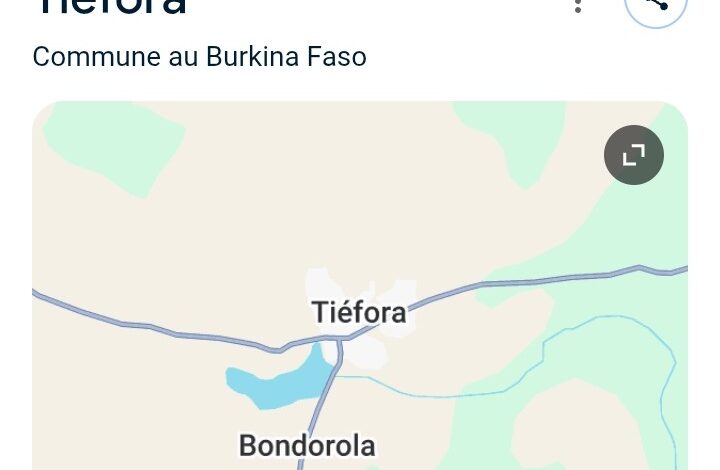Select the Tiéfora label on the map
This screenshot has height=470, width=720.
pos(359,313)
